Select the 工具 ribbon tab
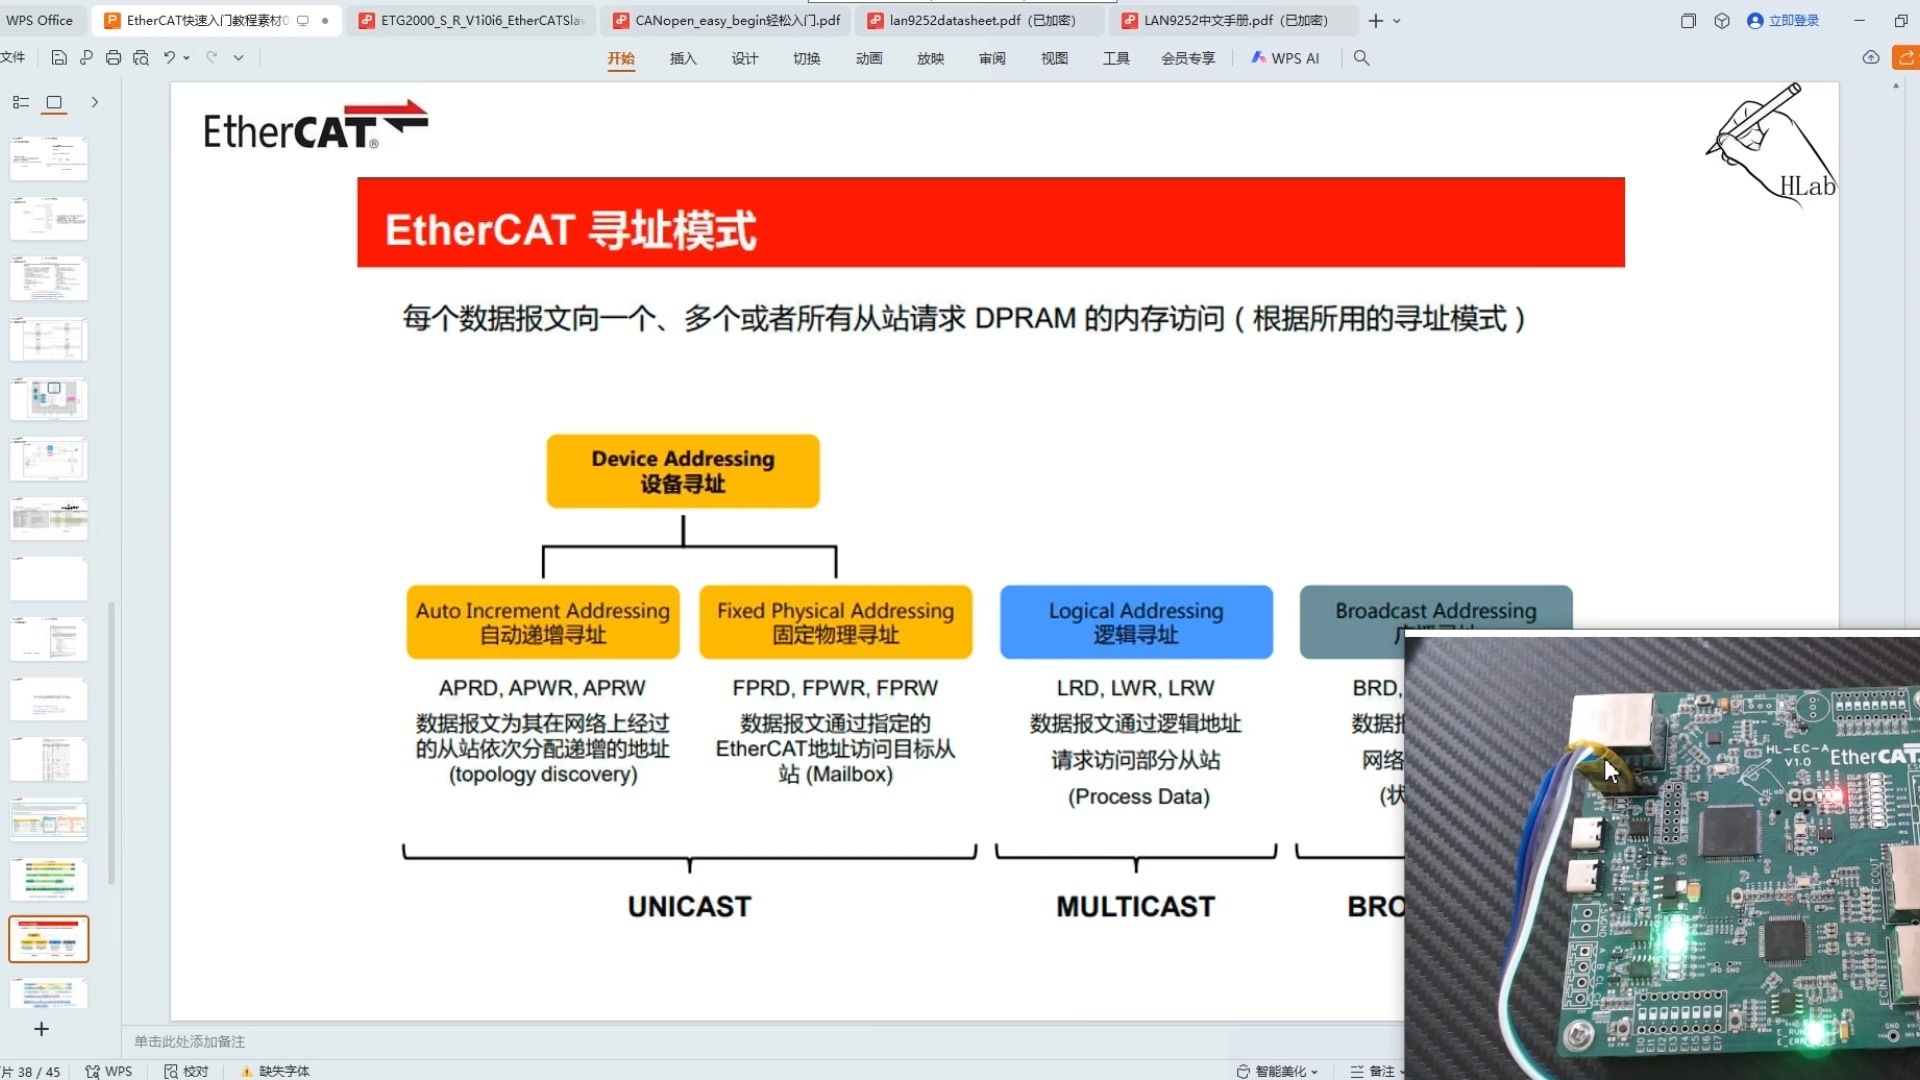Screen dimensions: 1920x1080 1117,58
